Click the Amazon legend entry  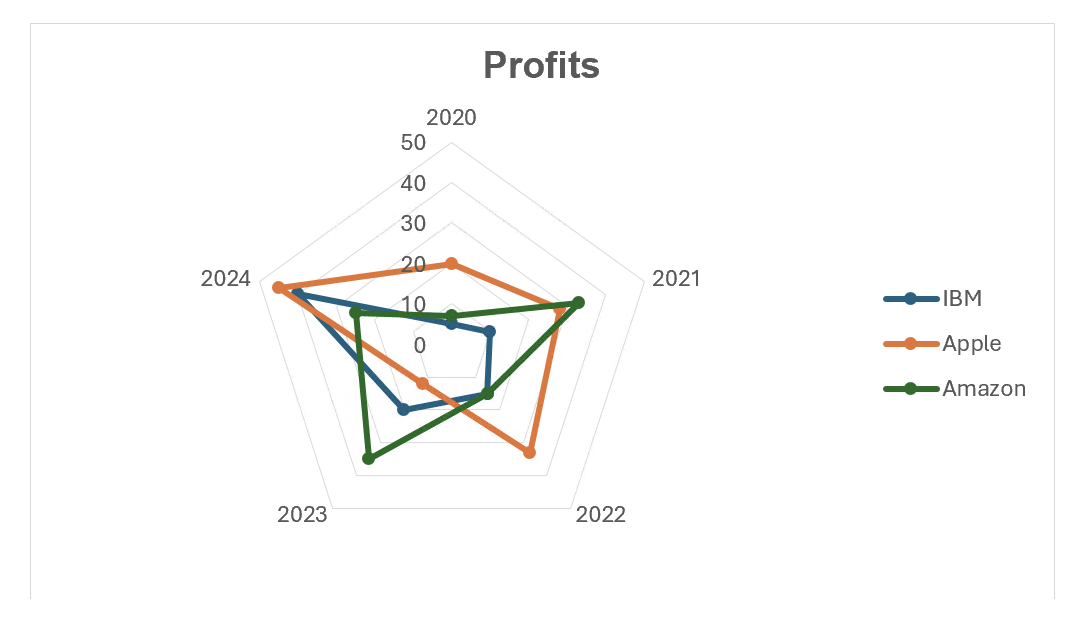(955, 388)
